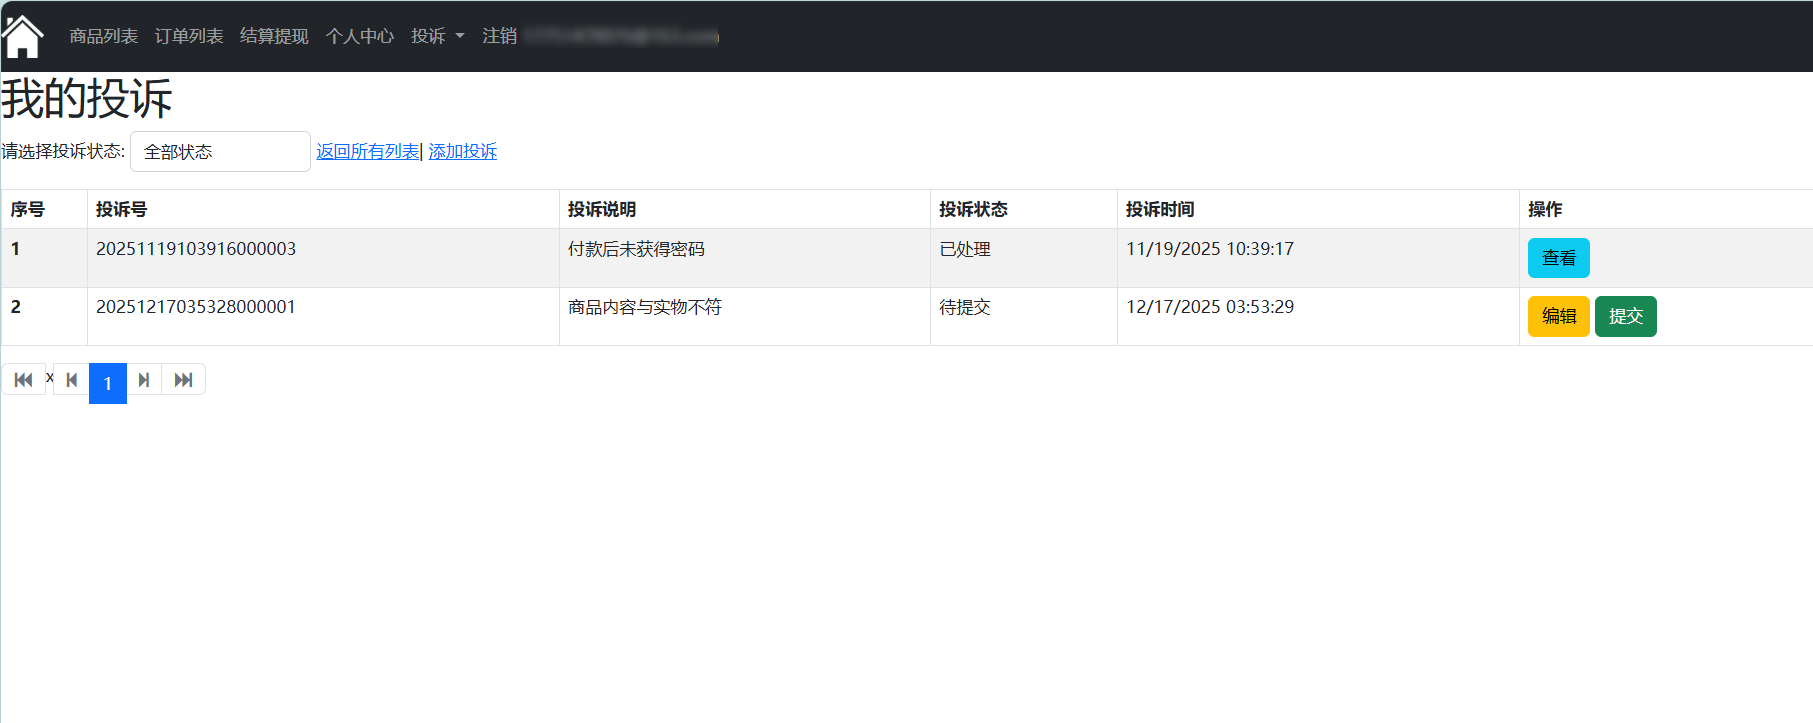
Task: Jump to last page of complaints
Action: pyautogui.click(x=184, y=380)
